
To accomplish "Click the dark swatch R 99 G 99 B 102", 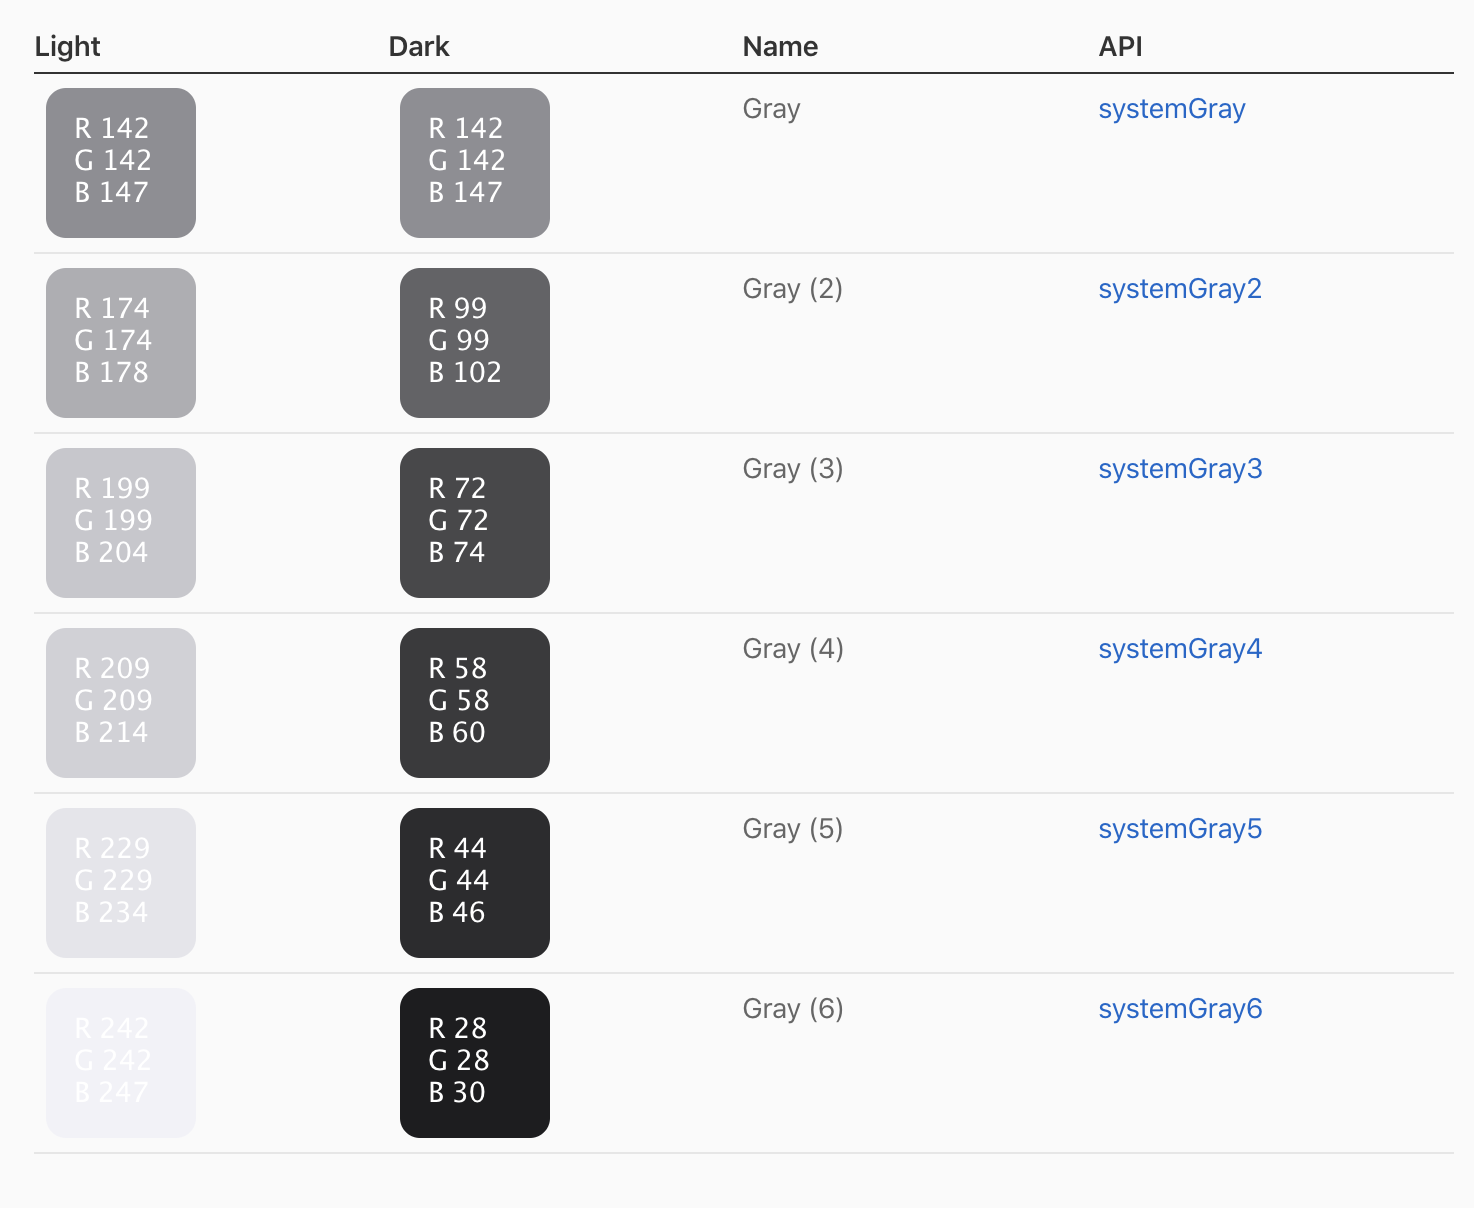I will tap(475, 343).
